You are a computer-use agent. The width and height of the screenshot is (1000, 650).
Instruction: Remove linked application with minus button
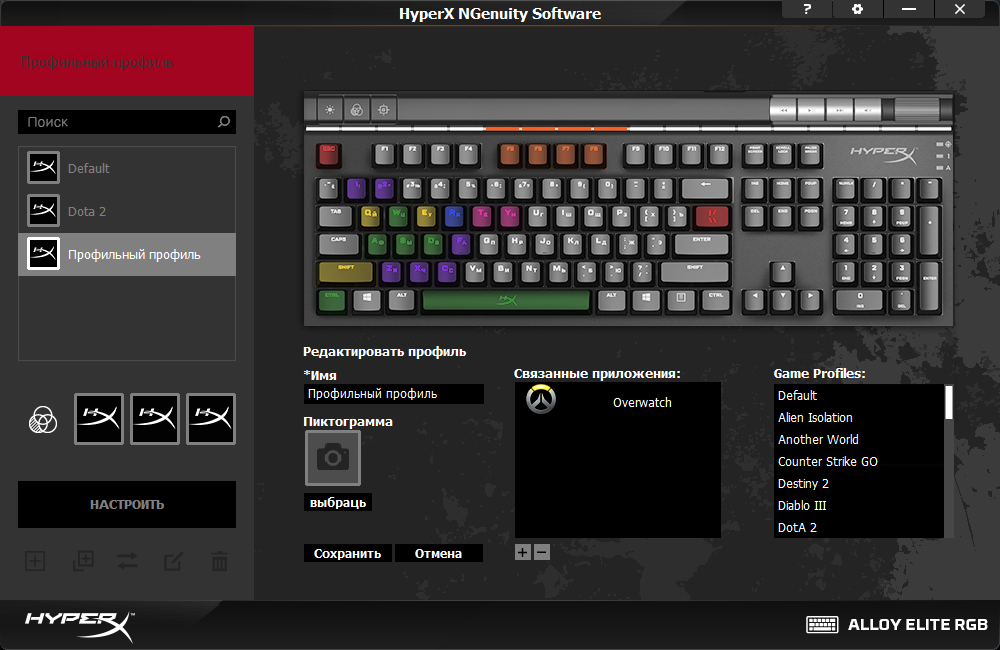541,552
